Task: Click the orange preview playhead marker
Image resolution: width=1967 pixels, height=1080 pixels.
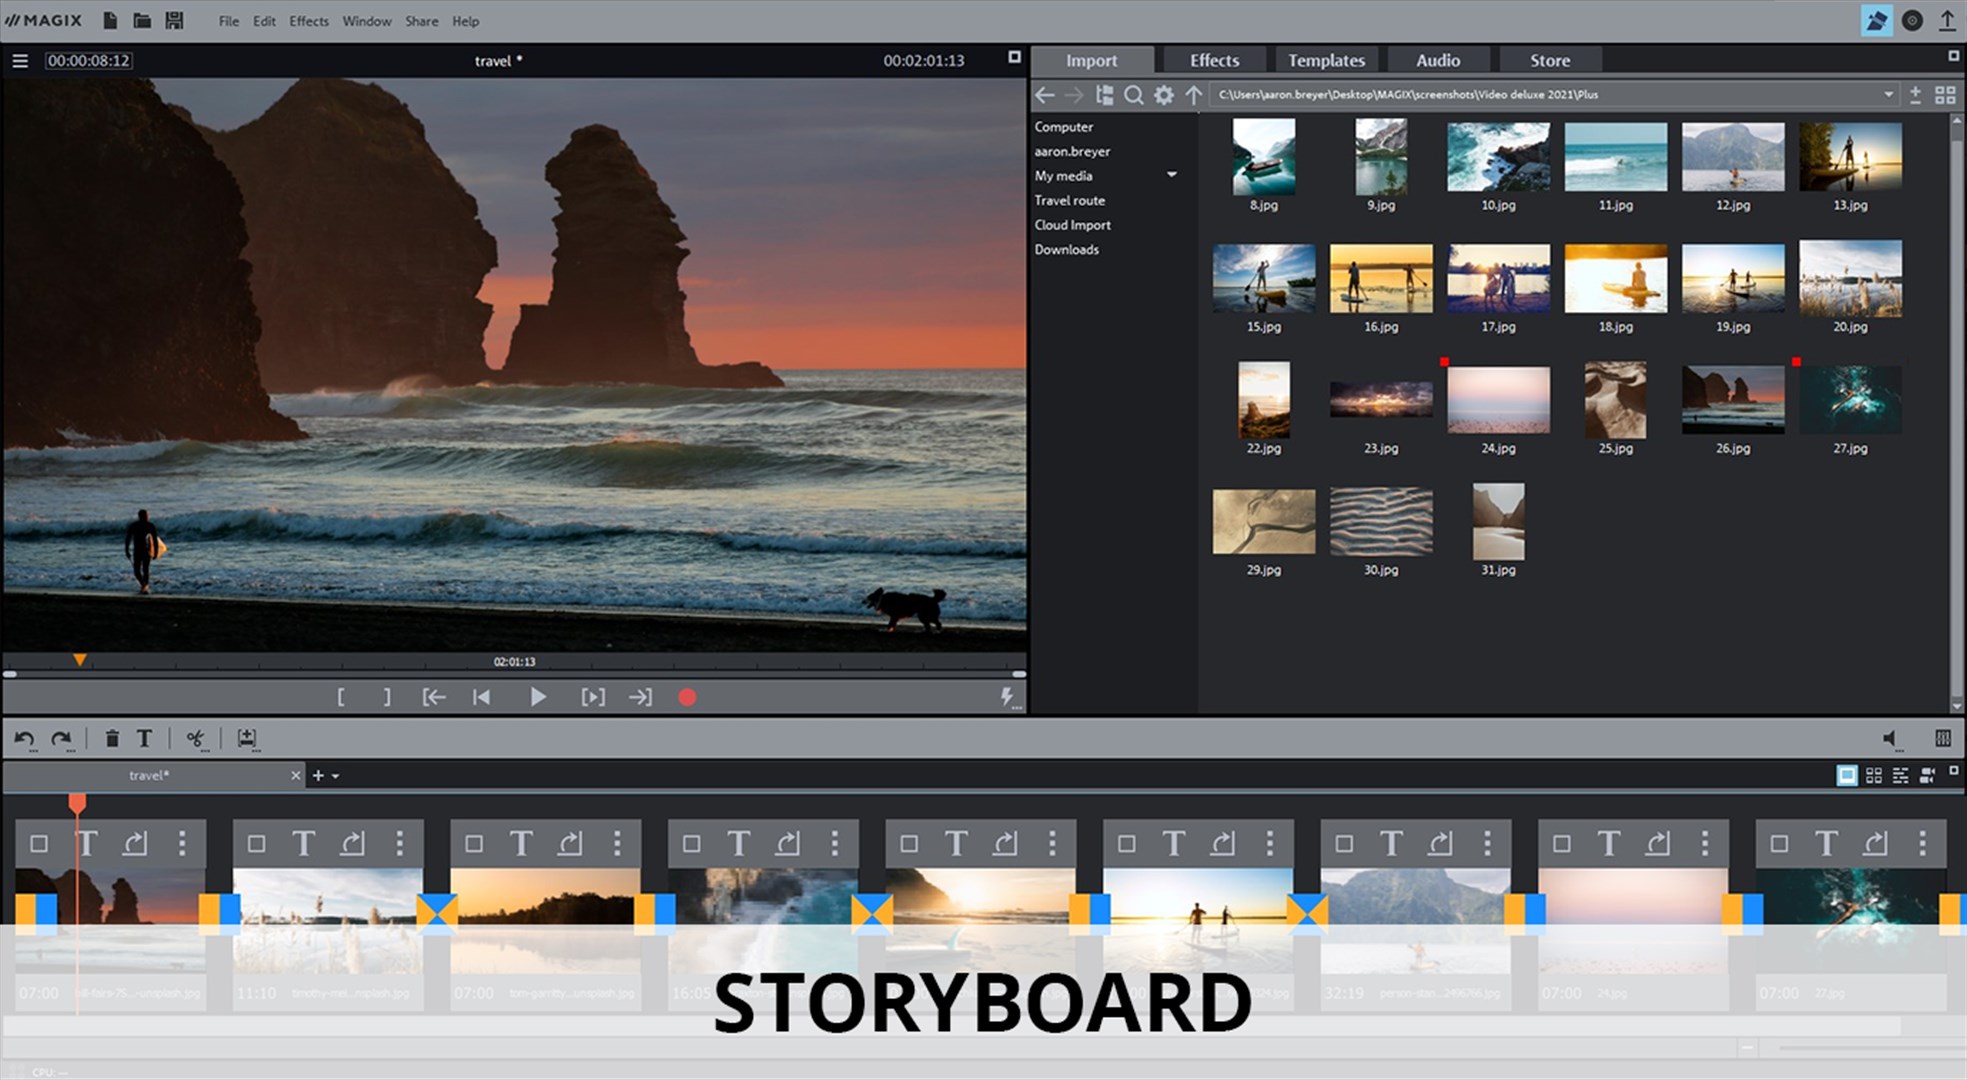Action: (x=79, y=660)
